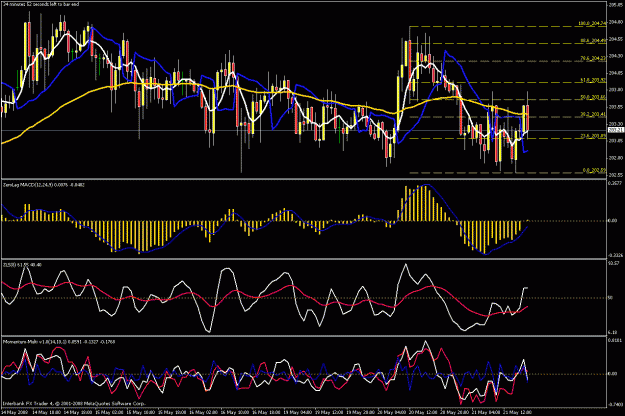Click the 15 May 02:00 time axis label
Screen dimensions: 625x416
tap(108, 412)
